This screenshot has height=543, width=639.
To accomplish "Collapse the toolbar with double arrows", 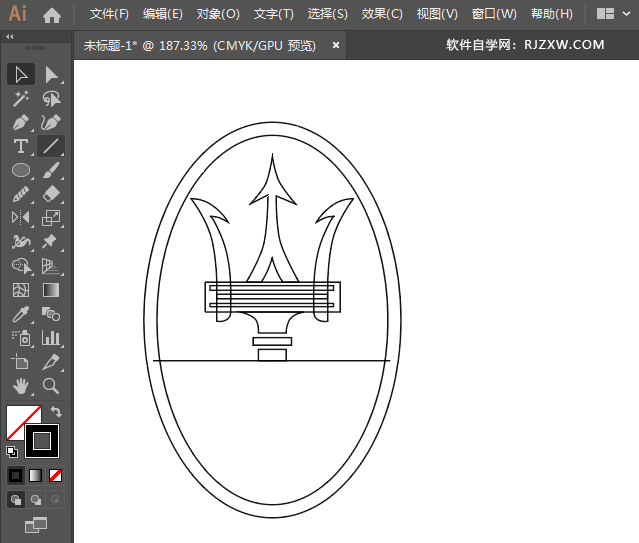I will click(x=10, y=37).
